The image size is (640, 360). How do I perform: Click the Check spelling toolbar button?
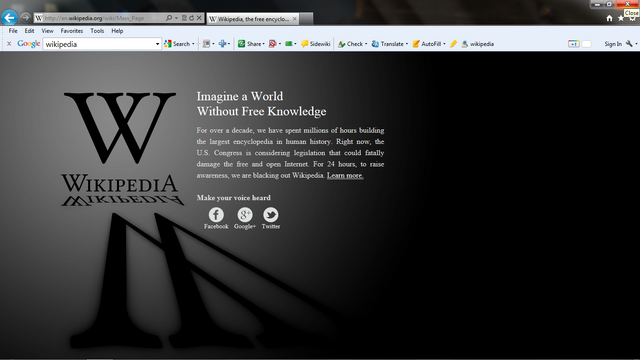coord(350,44)
